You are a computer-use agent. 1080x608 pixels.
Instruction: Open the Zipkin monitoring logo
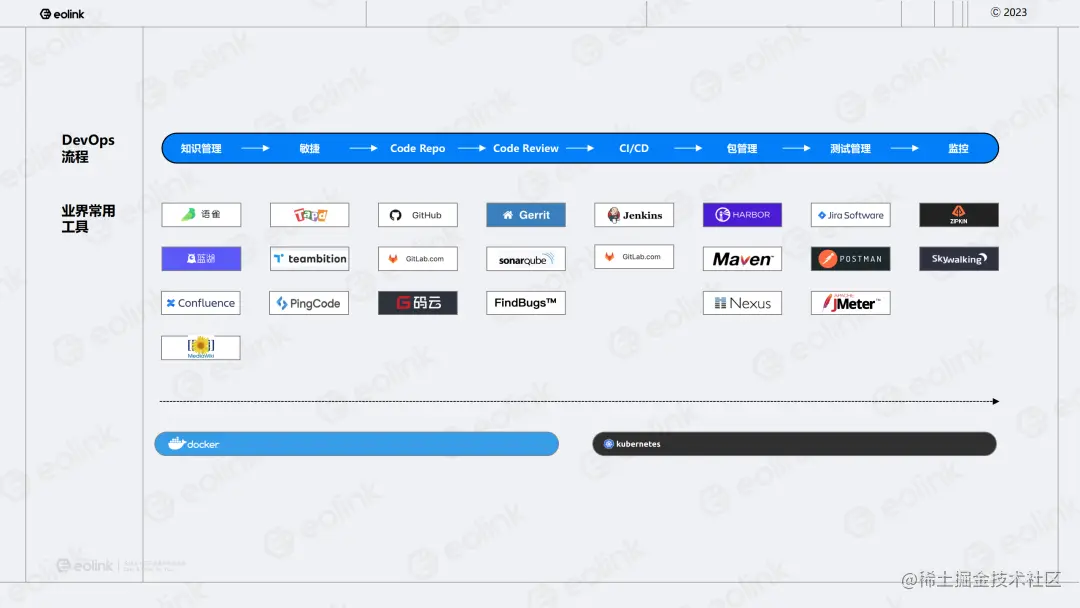[x=958, y=215]
